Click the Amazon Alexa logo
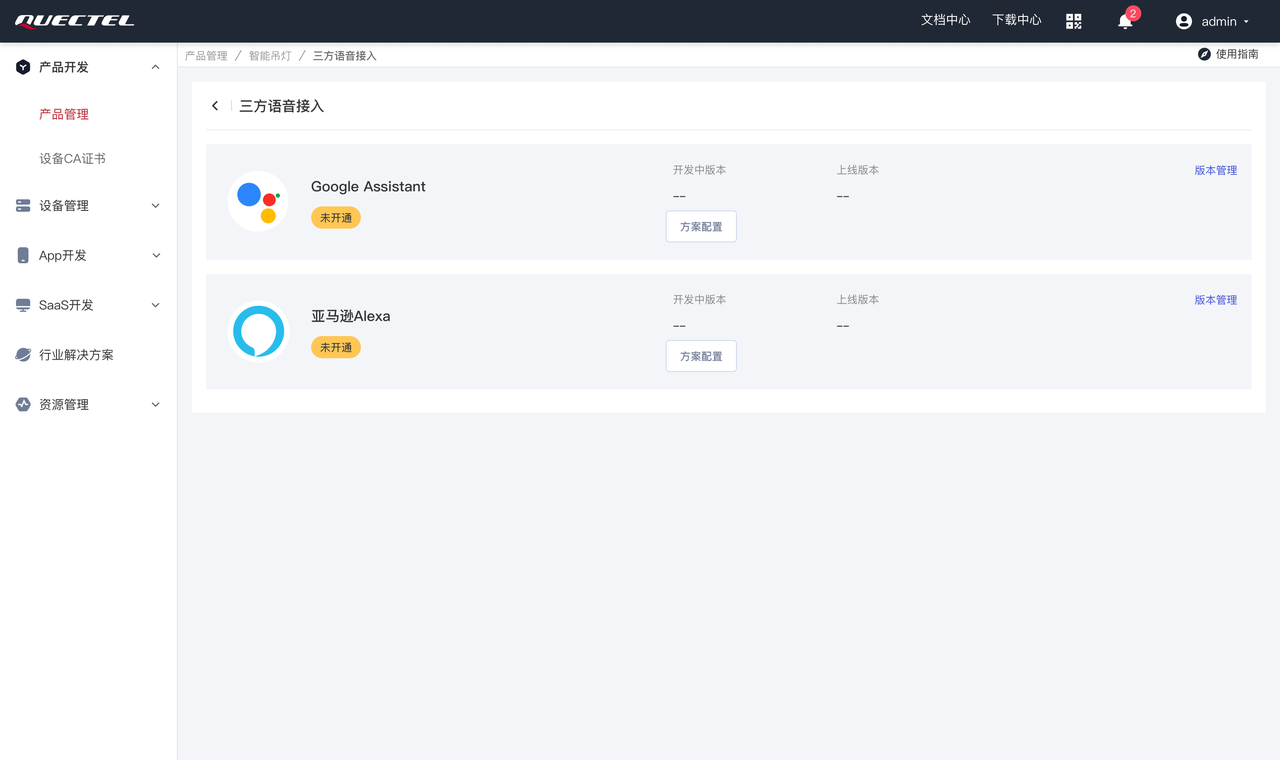This screenshot has width=1280, height=760. (258, 331)
